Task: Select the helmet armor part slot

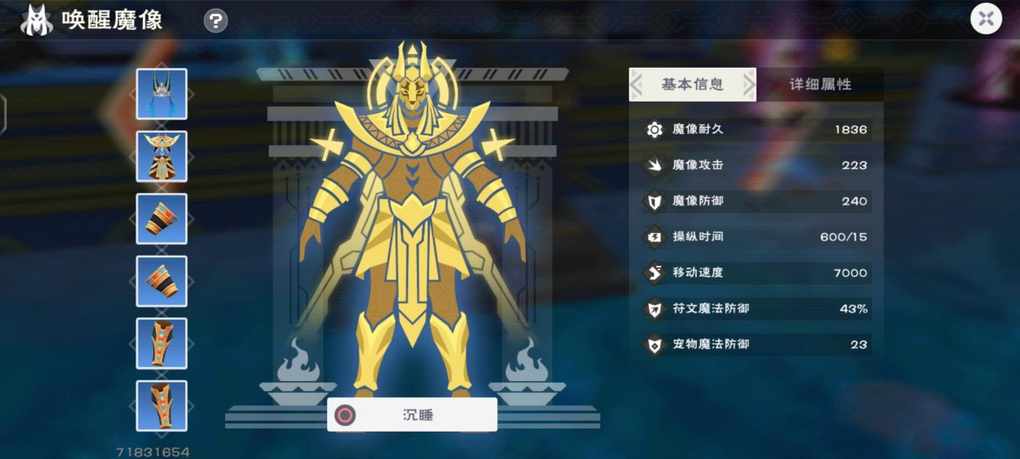Action: pos(161,94)
